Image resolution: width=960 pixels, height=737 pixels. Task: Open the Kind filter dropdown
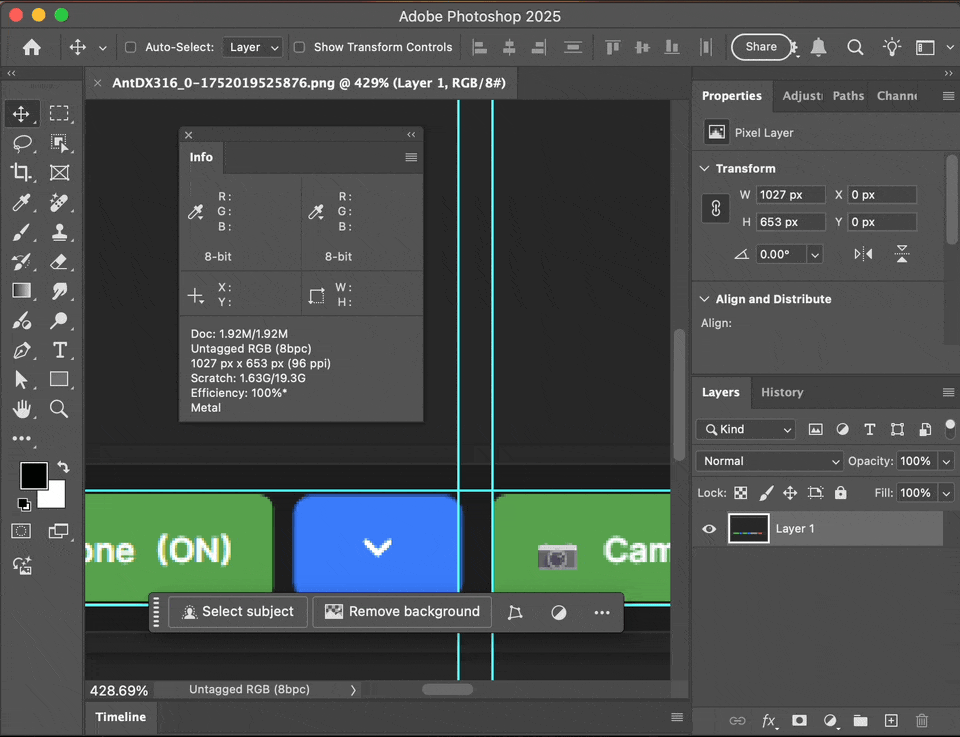click(745, 428)
